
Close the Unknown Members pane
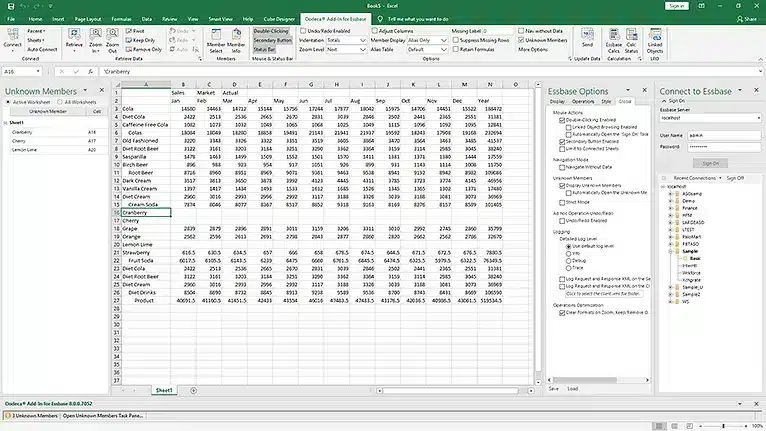point(102,90)
